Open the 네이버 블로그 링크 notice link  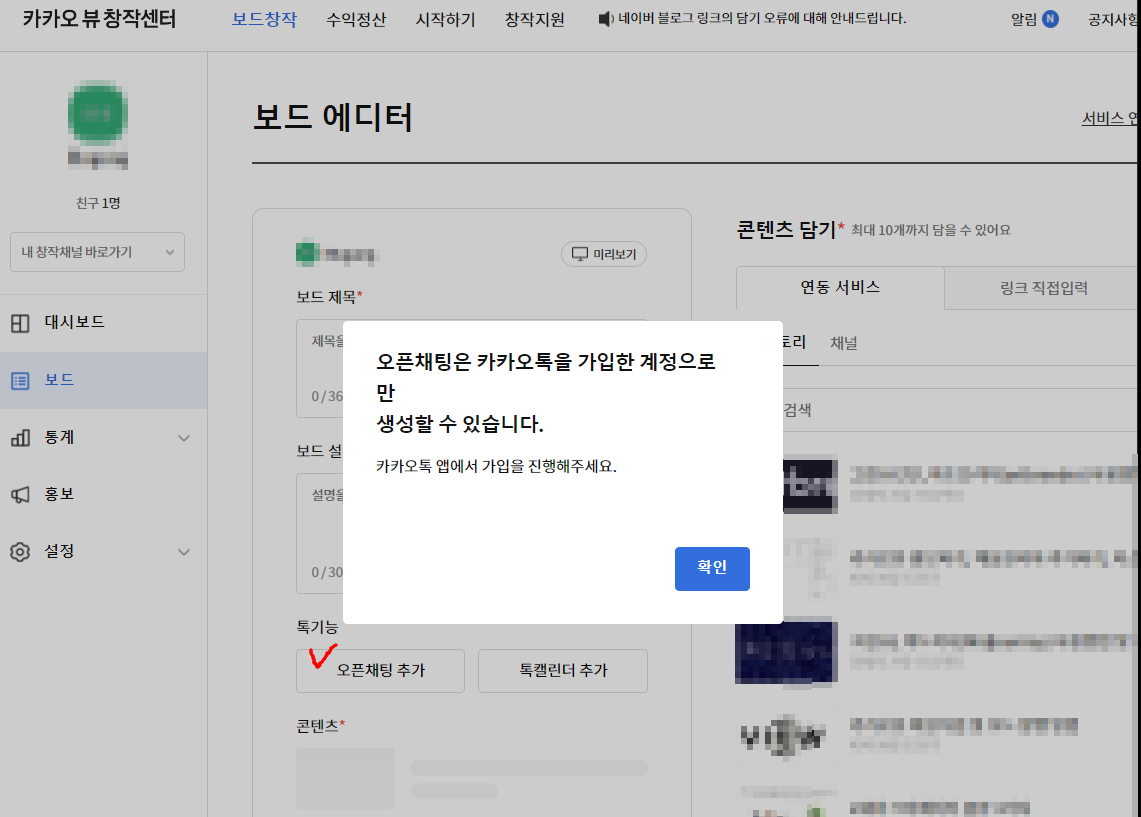click(x=762, y=18)
